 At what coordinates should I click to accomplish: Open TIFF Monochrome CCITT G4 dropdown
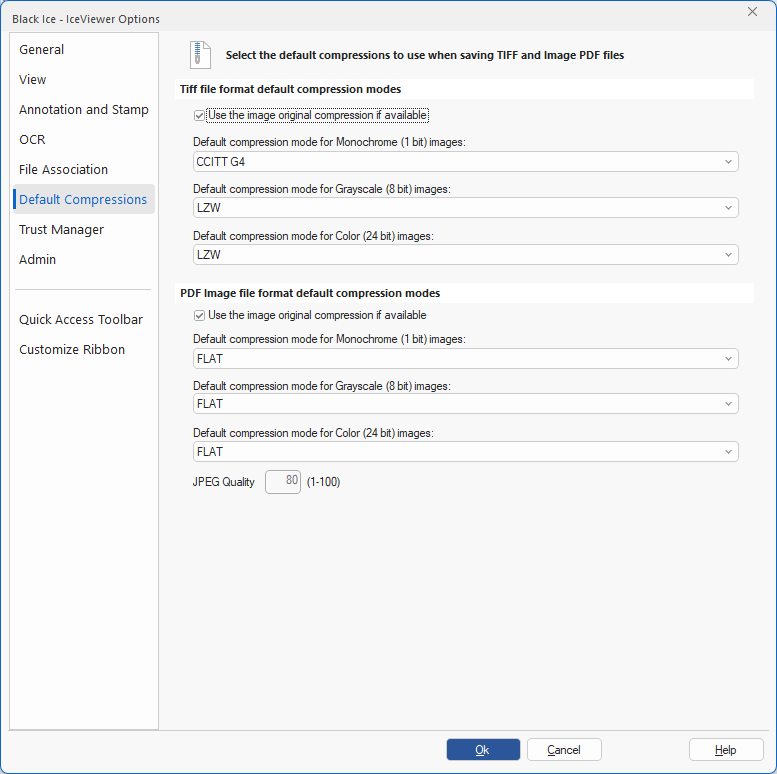pyautogui.click(x=465, y=162)
